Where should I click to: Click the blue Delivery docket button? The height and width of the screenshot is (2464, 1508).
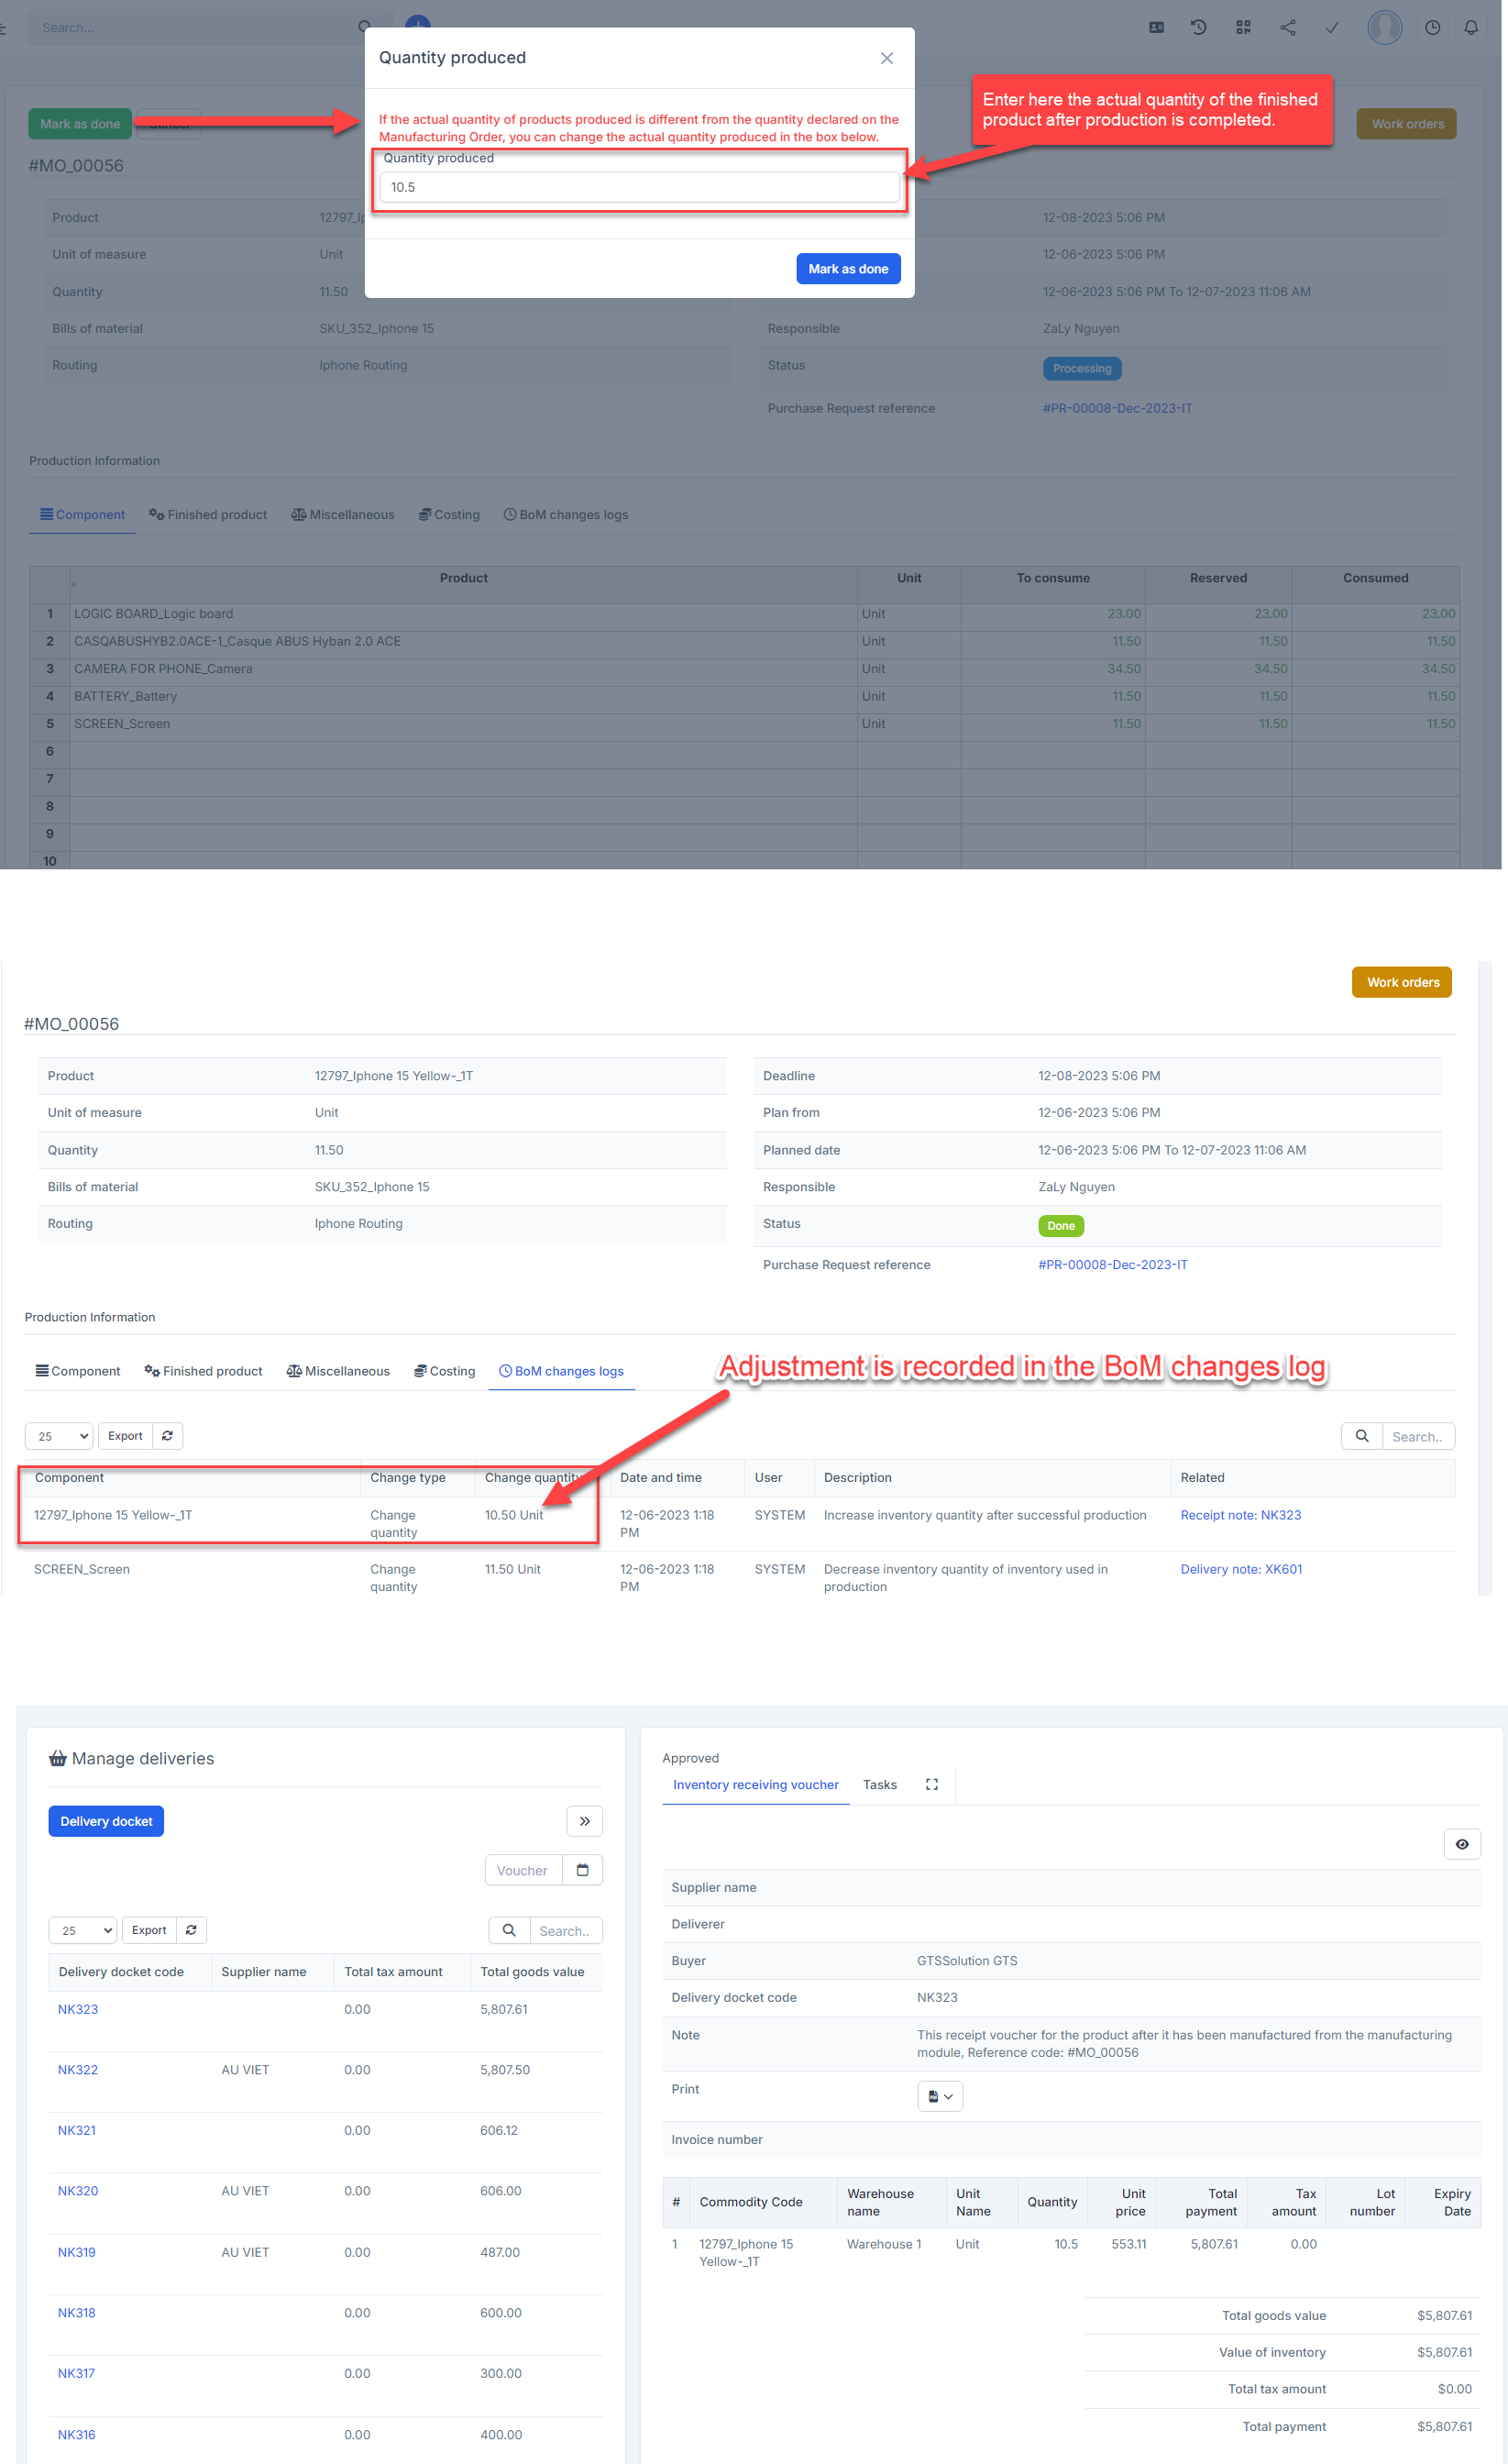pos(106,1821)
